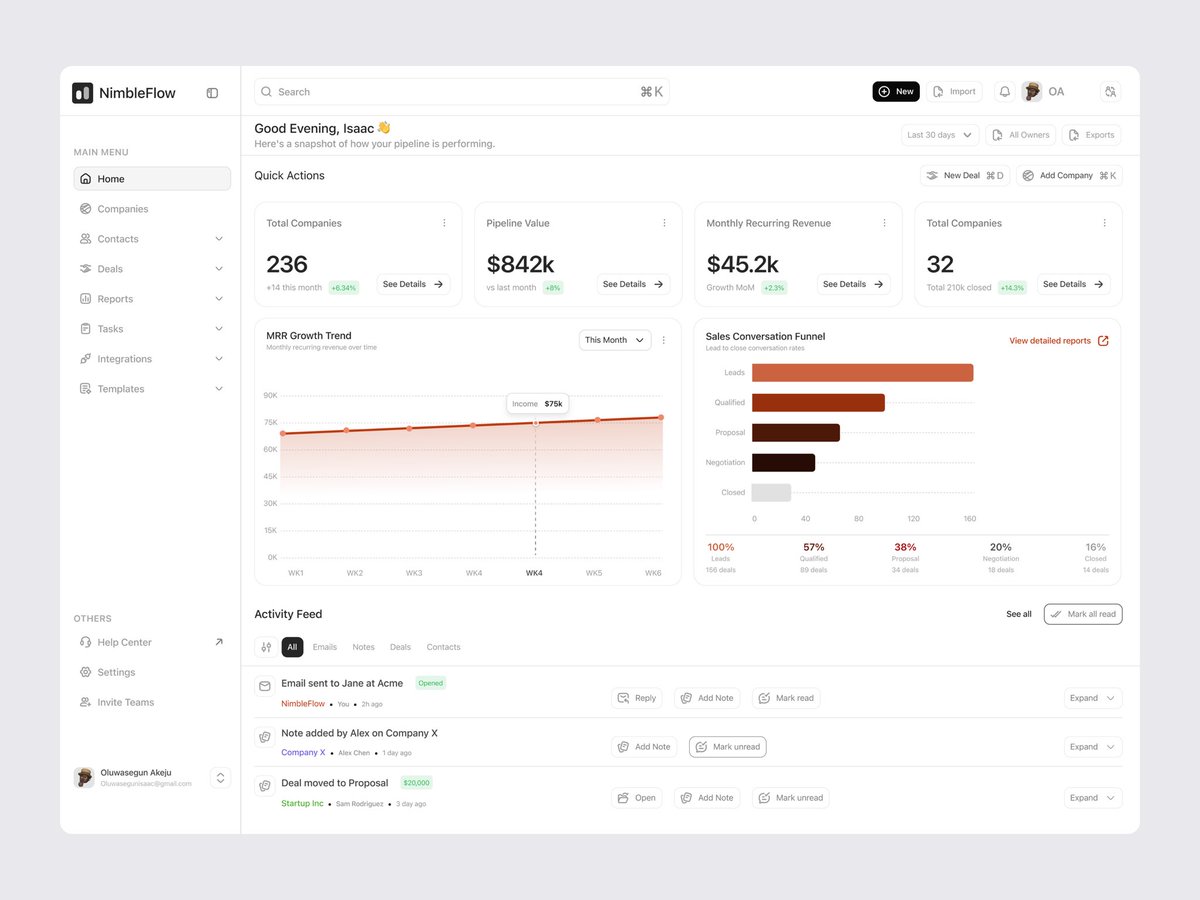Open the MRR Growth Trend options menu

pyautogui.click(x=664, y=340)
